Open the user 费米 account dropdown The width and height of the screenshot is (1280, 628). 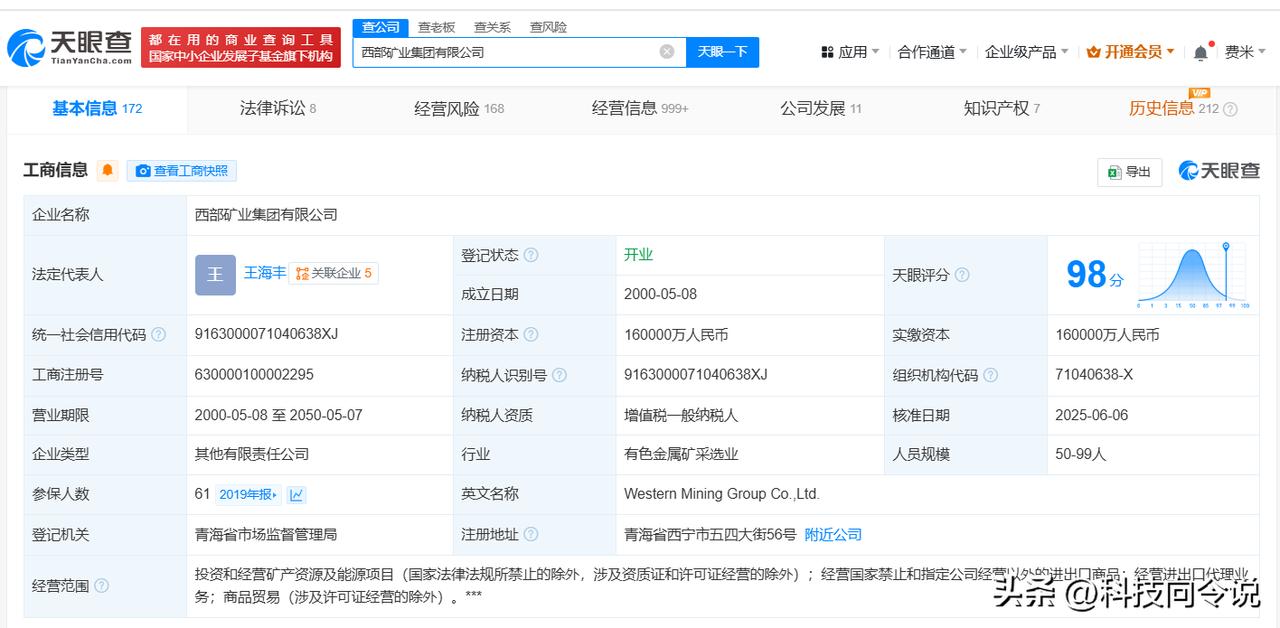click(x=1245, y=52)
